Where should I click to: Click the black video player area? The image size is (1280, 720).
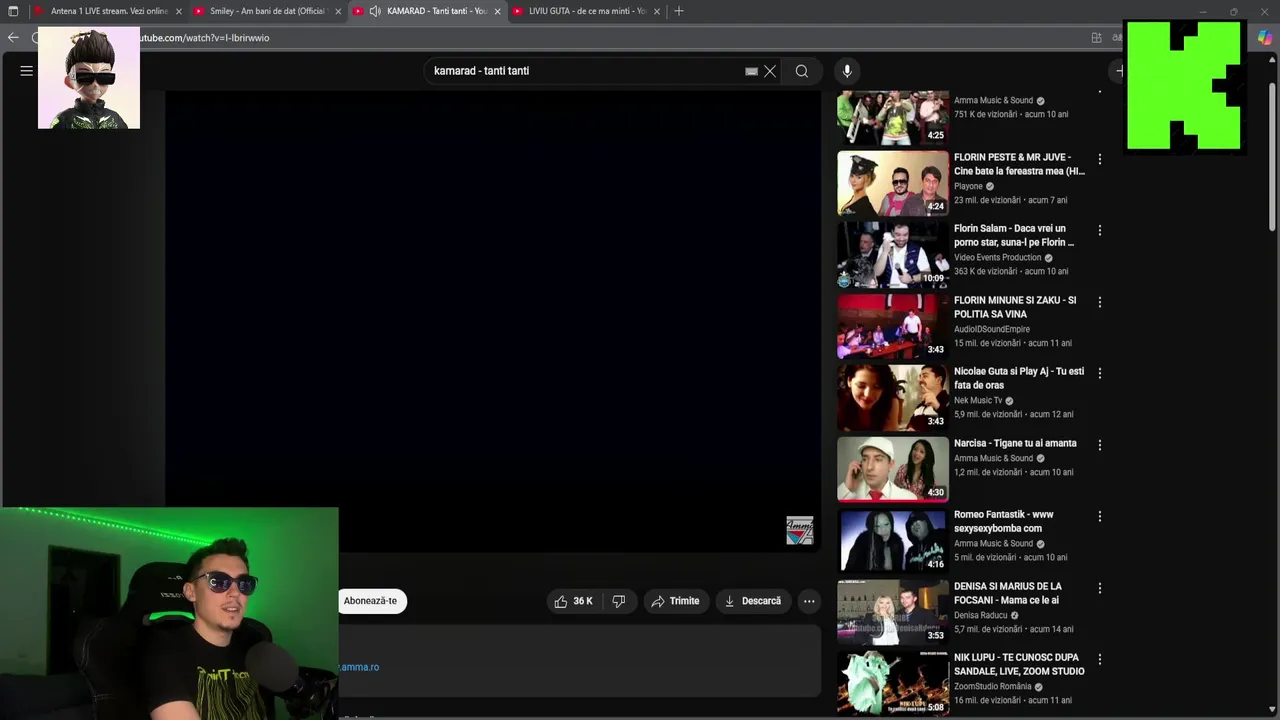[x=493, y=321]
